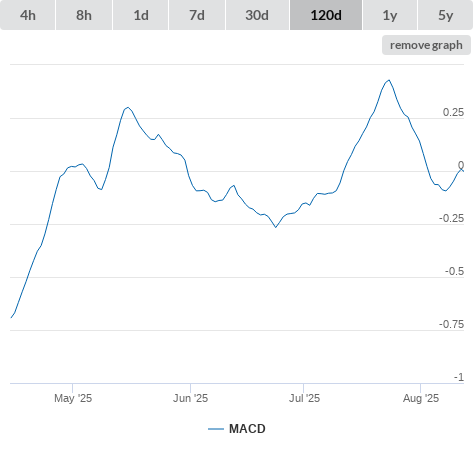Click the active 120d range tab

click(x=326, y=15)
